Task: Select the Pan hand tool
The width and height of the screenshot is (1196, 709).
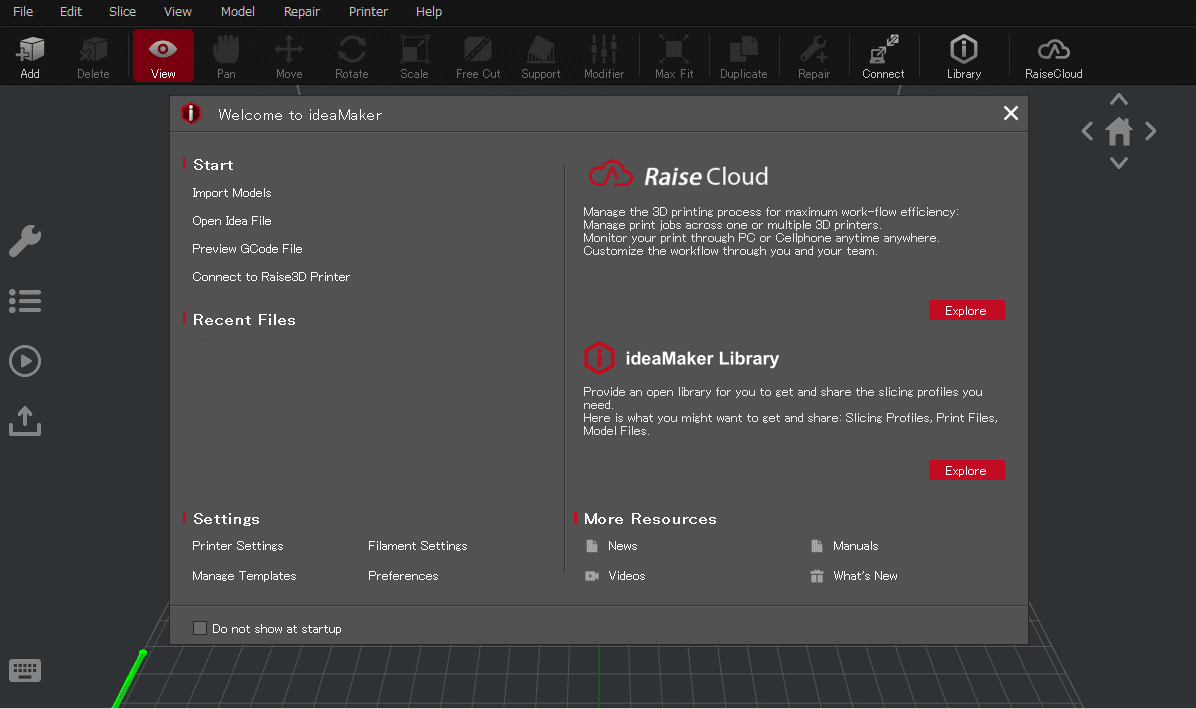Action: (226, 56)
